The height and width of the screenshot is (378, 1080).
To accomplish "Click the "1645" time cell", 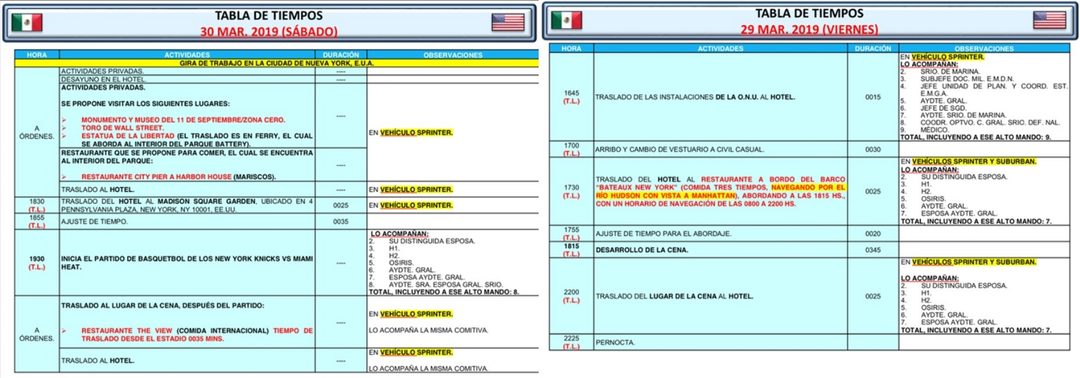I will point(571,97).
